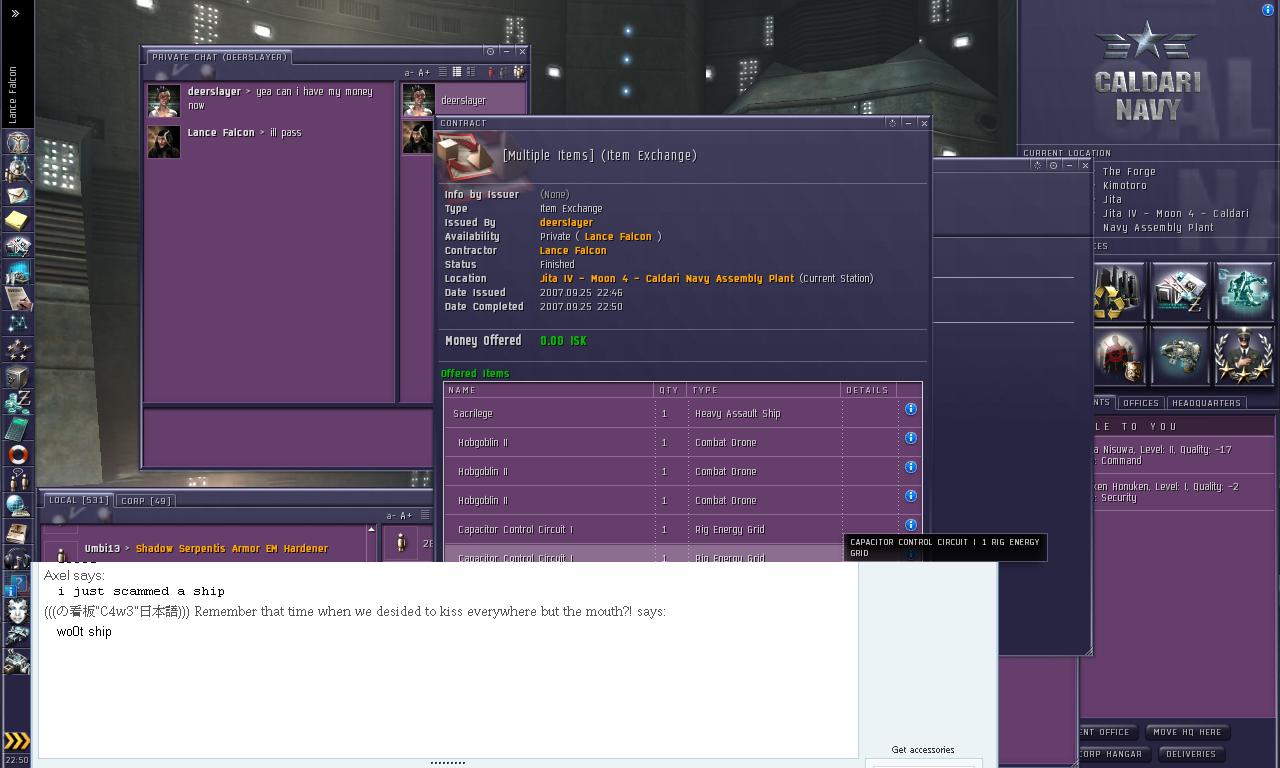Screen dimensions: 1280x768
Task: Open the lifebuoy help icon
Action: pyautogui.click(x=17, y=454)
